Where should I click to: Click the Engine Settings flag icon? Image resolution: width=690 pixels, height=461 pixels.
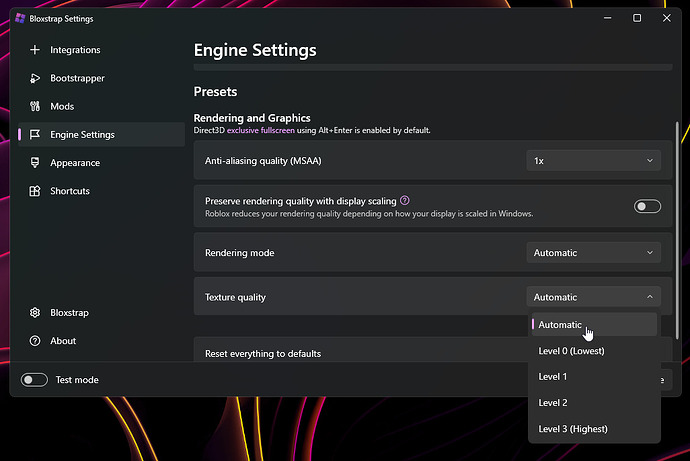tap(35, 135)
